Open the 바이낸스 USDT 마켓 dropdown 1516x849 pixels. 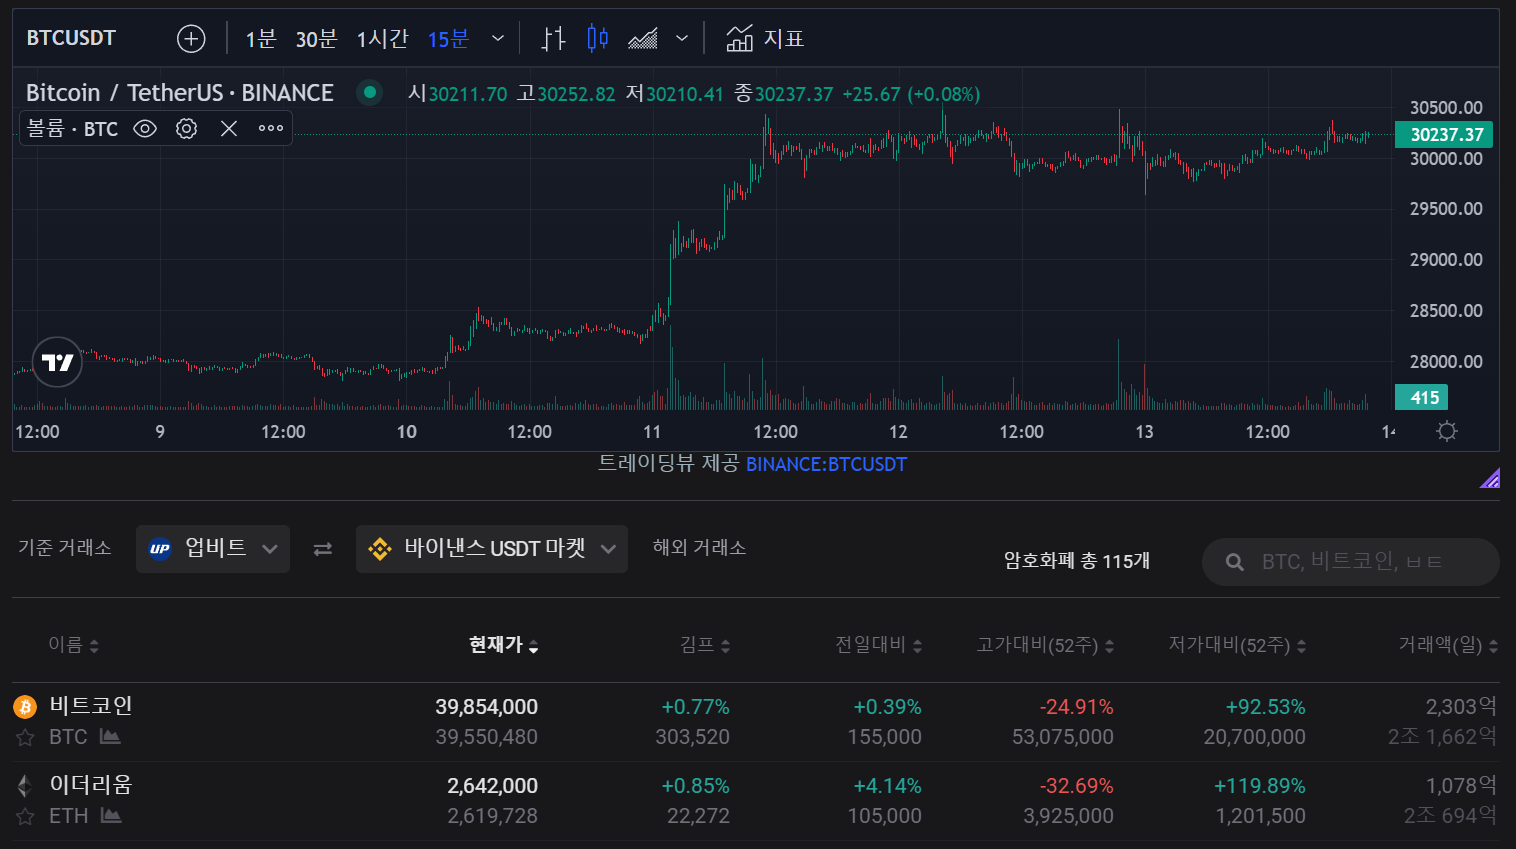492,549
